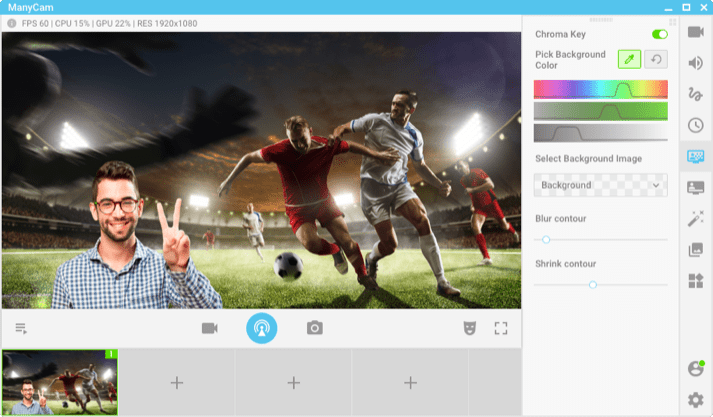
Task: Toggle the Chroma Key switch off
Action: (x=659, y=34)
